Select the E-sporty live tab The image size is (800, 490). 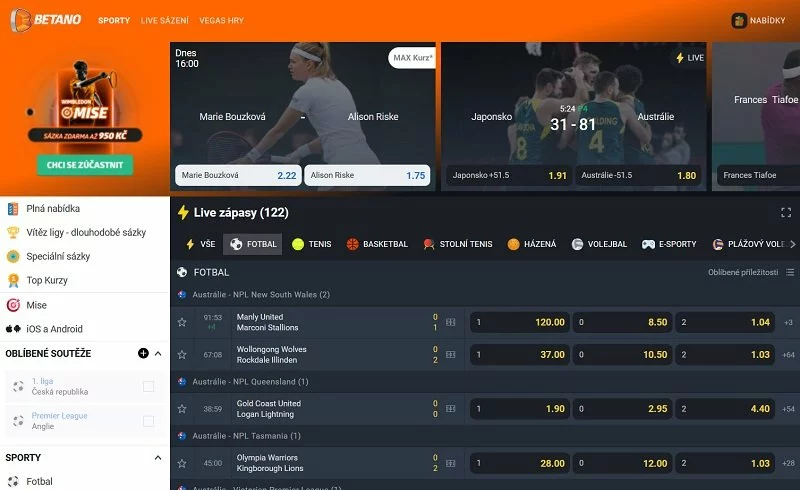[669, 244]
